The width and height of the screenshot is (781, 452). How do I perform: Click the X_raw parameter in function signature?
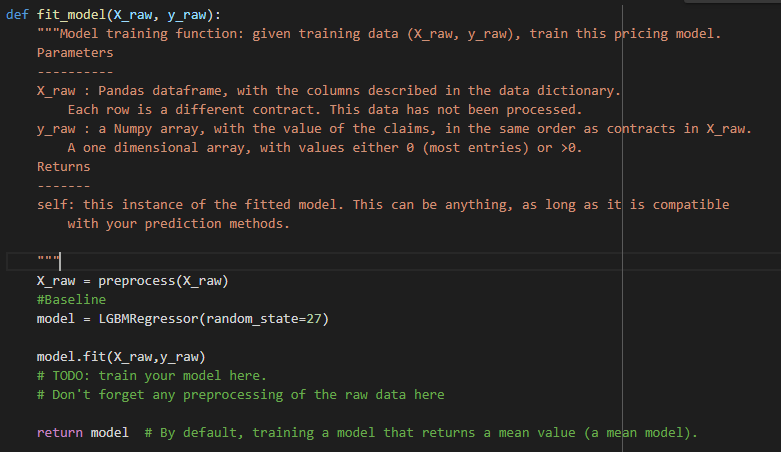[132, 15]
